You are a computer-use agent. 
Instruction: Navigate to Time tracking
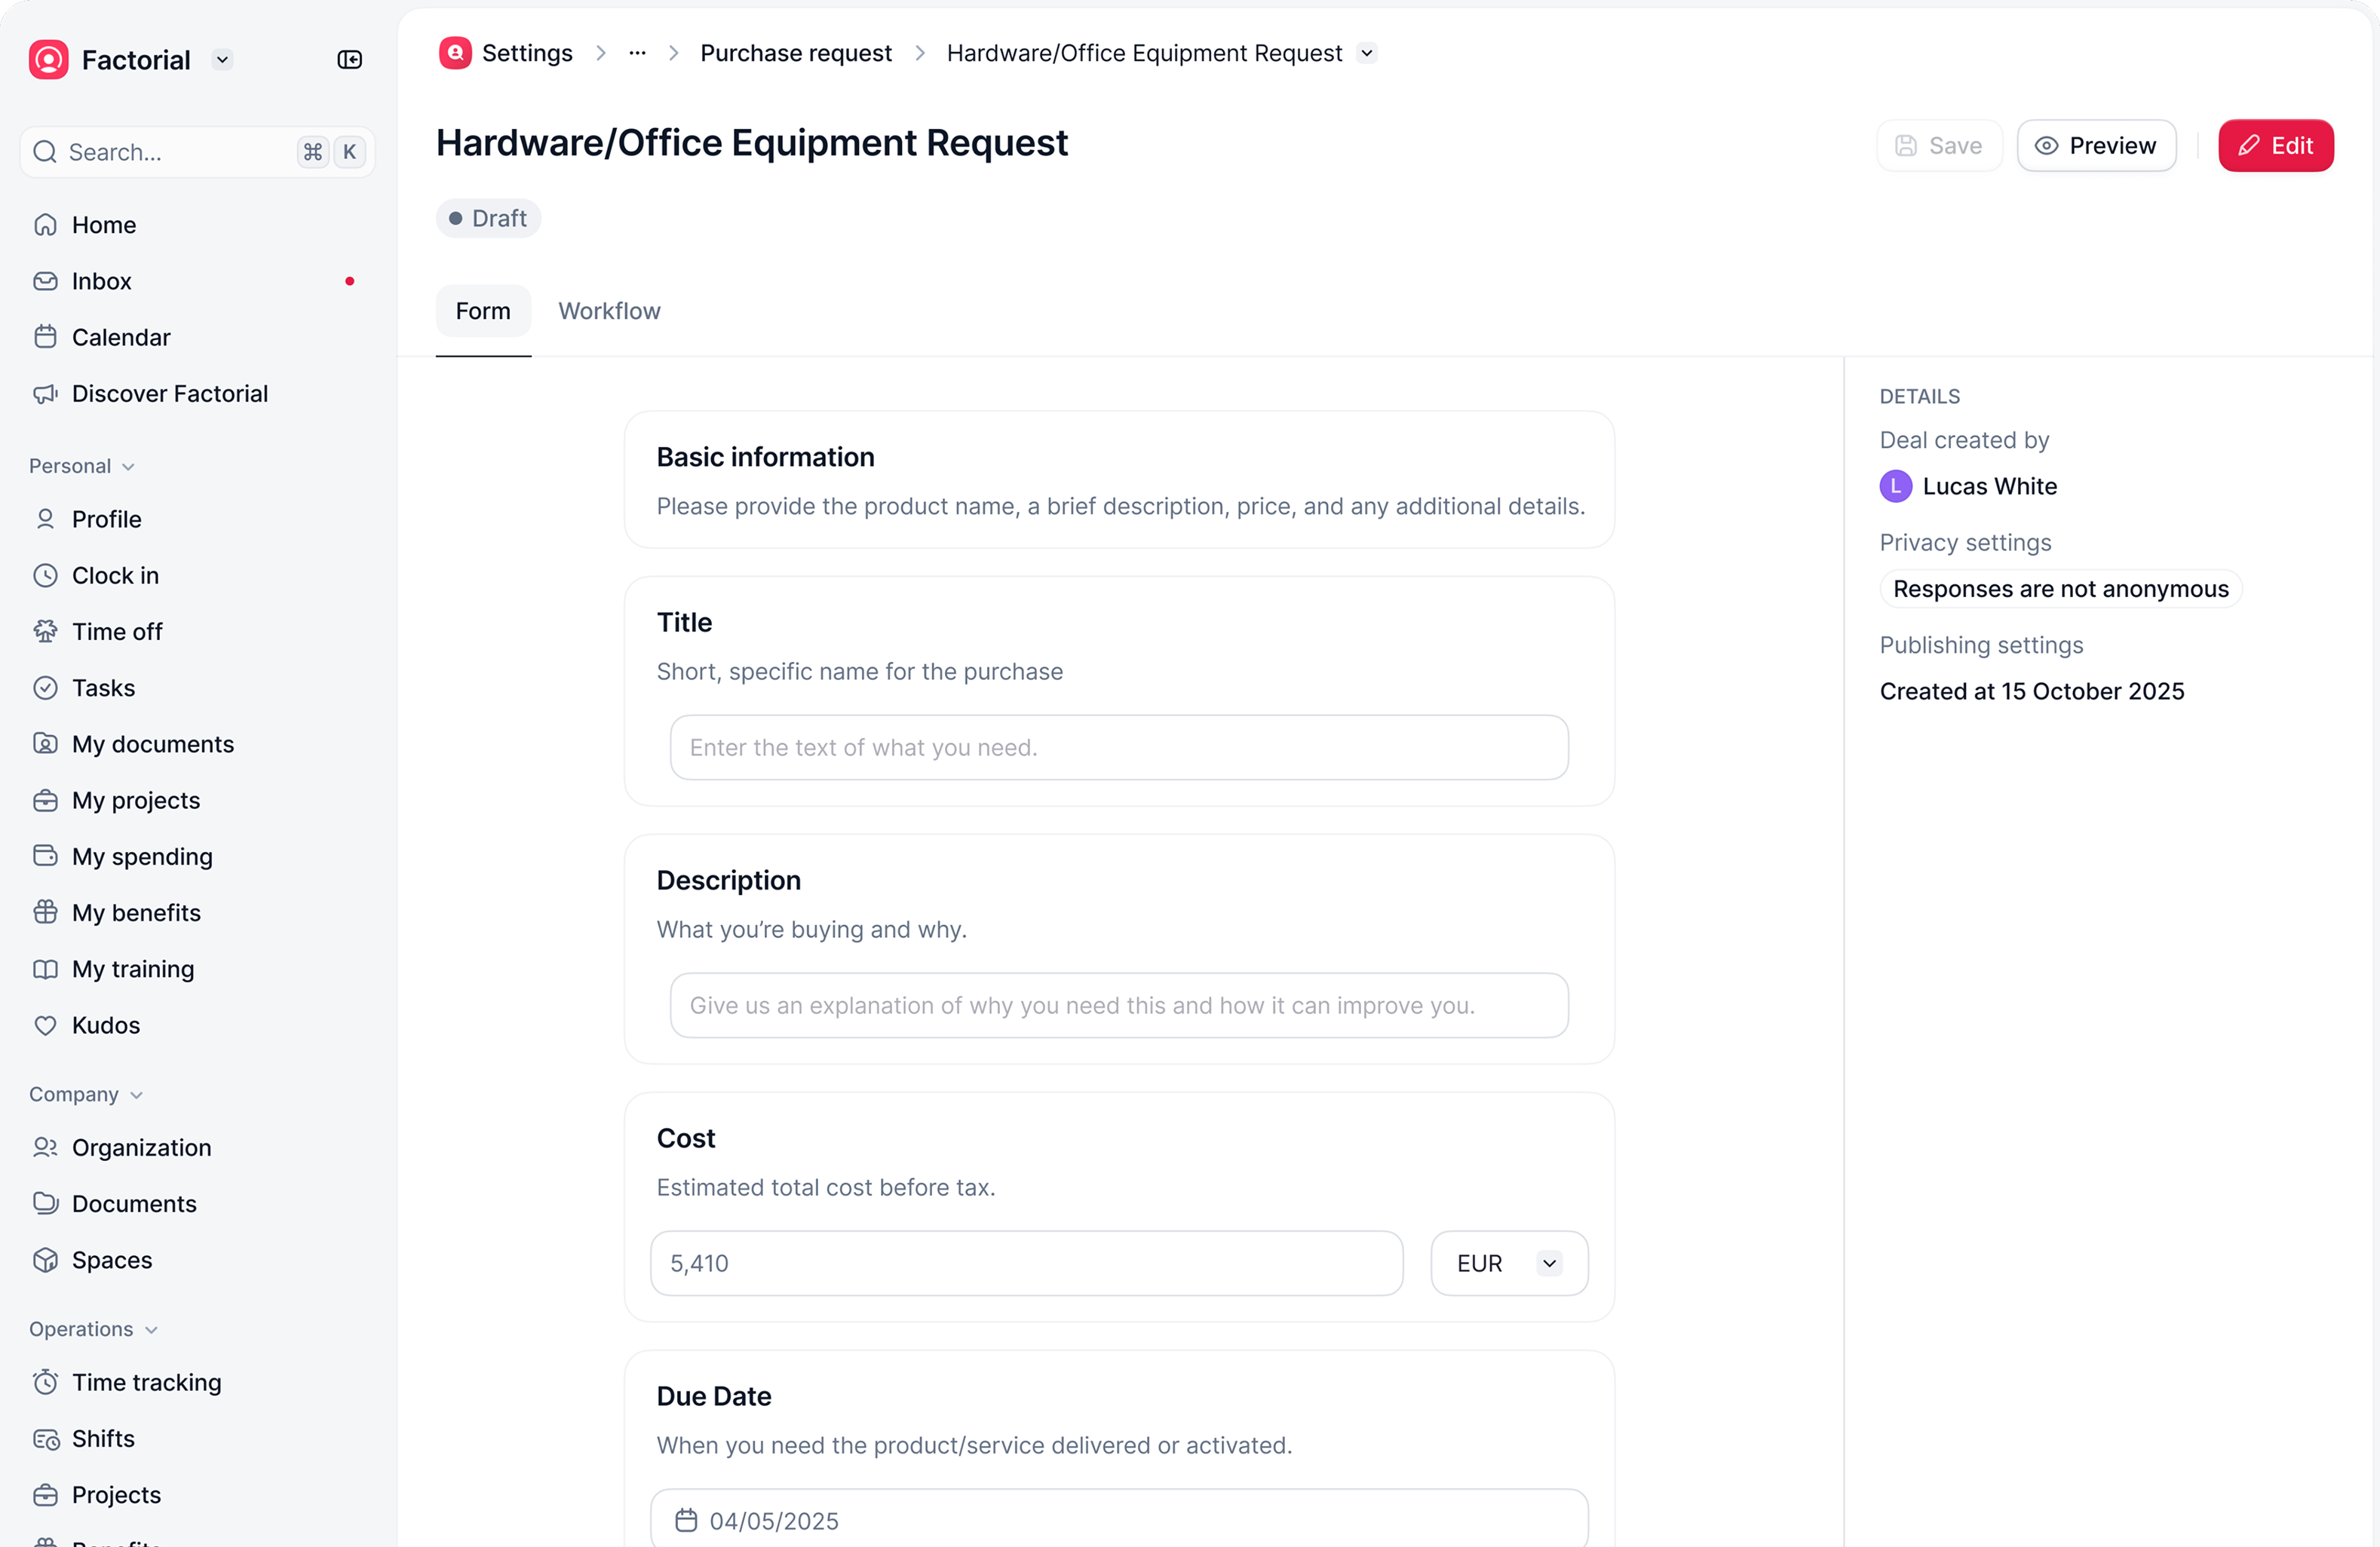click(x=146, y=1382)
